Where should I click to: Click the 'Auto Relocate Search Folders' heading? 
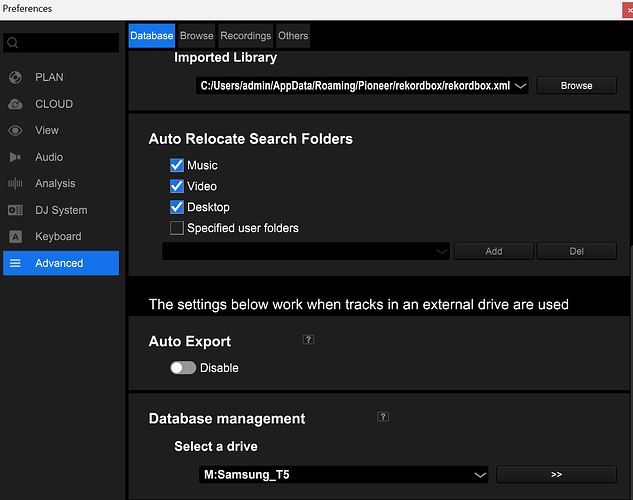click(251, 139)
